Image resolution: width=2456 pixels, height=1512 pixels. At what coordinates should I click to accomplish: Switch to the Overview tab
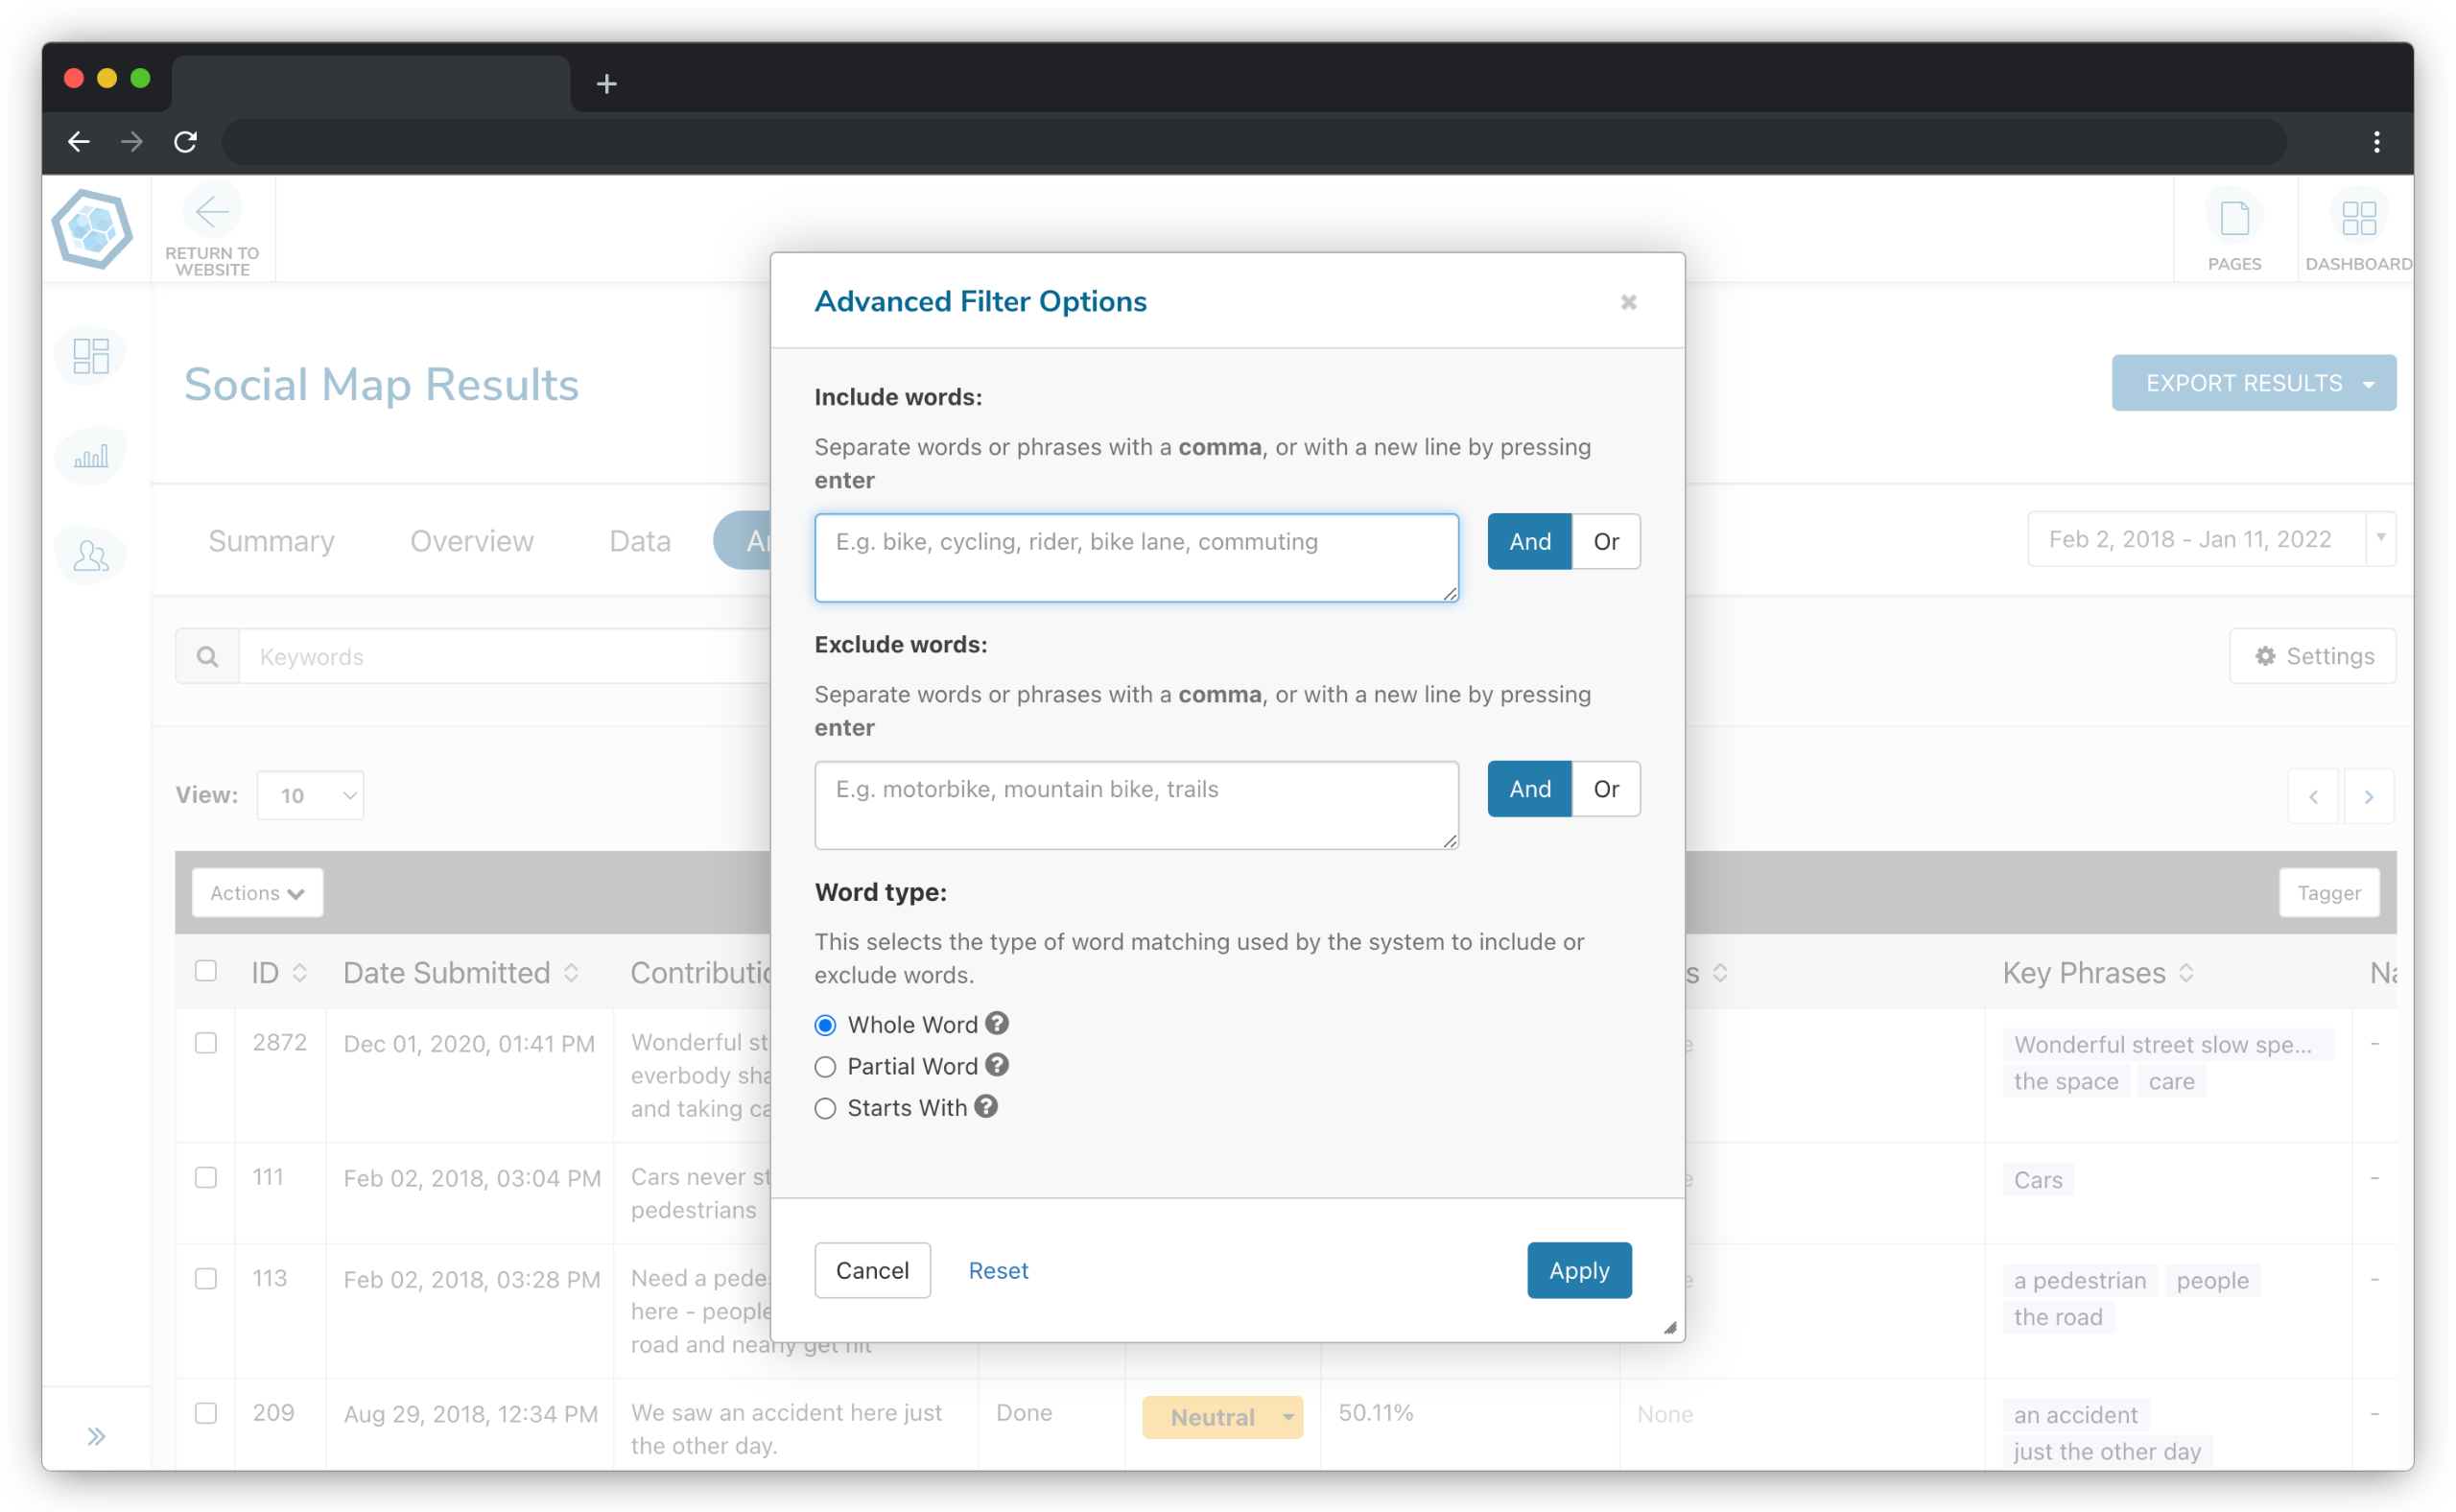point(470,538)
